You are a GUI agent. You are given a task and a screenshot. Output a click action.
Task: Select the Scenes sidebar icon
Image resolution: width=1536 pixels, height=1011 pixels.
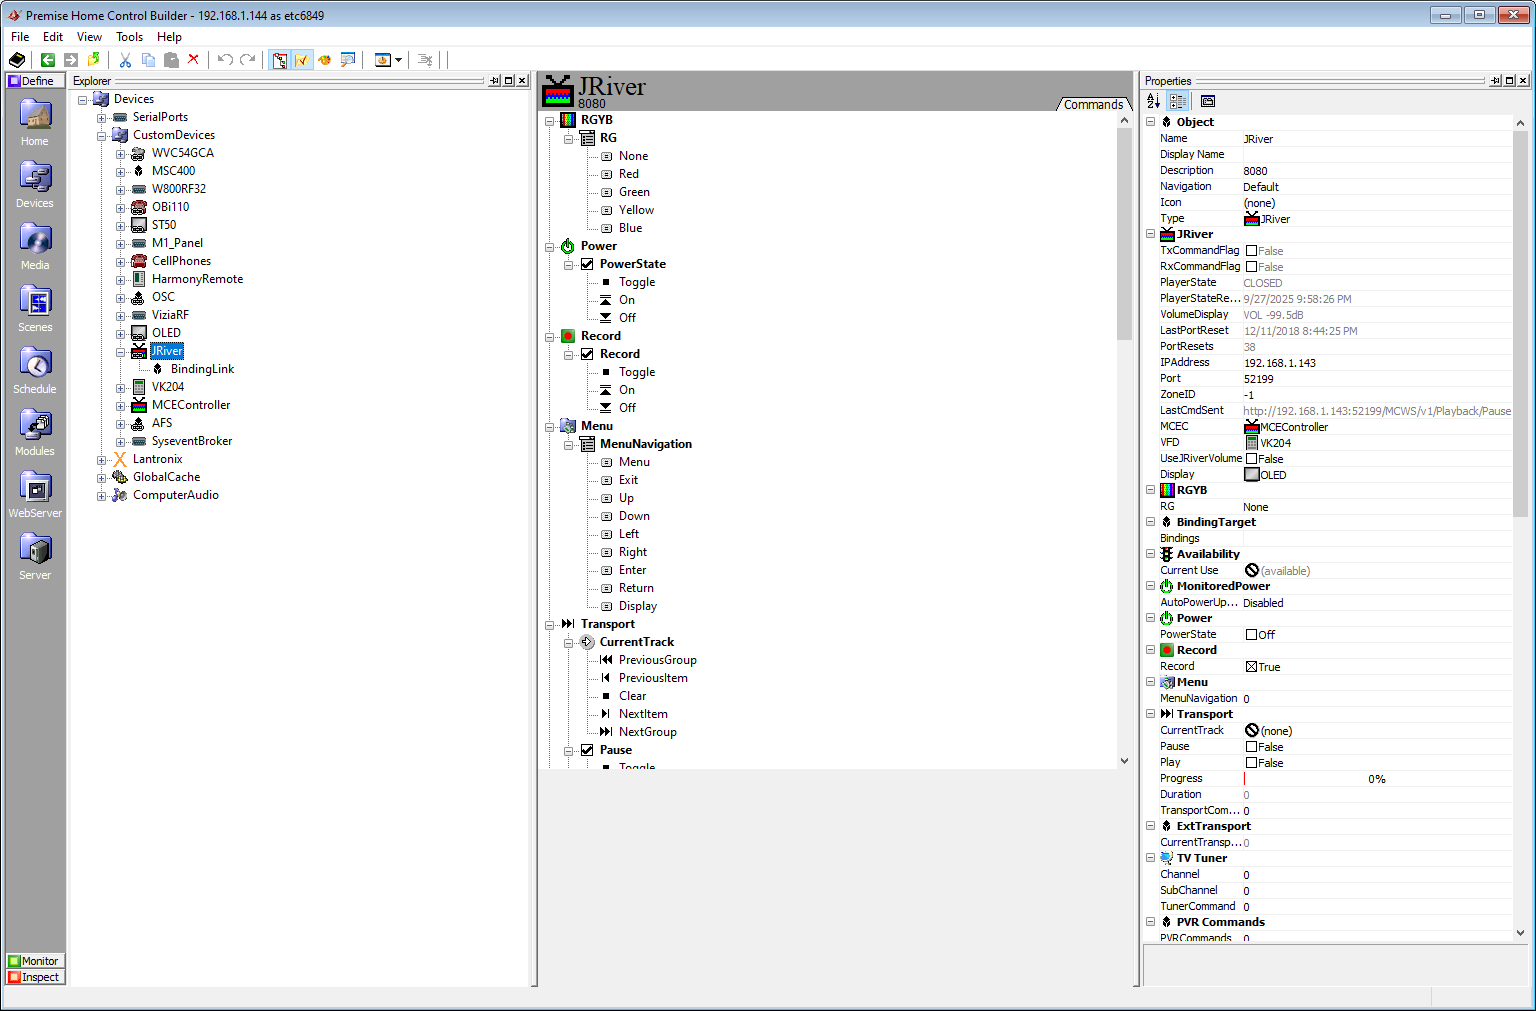click(x=34, y=304)
